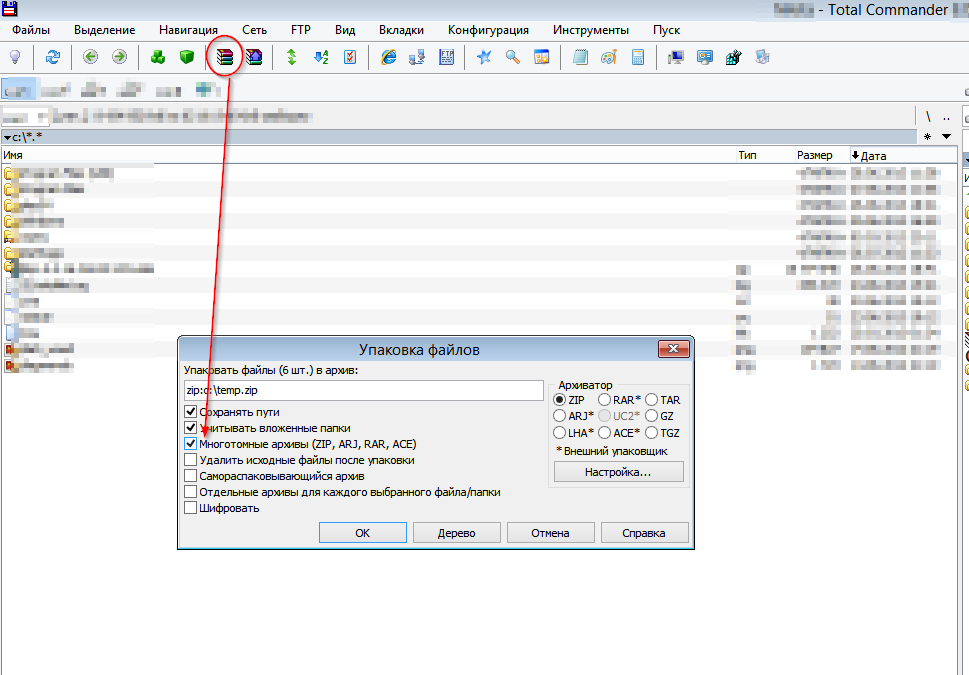This screenshot has height=675, width=969.
Task: Choose the GZ archiver option
Action: [x=652, y=416]
